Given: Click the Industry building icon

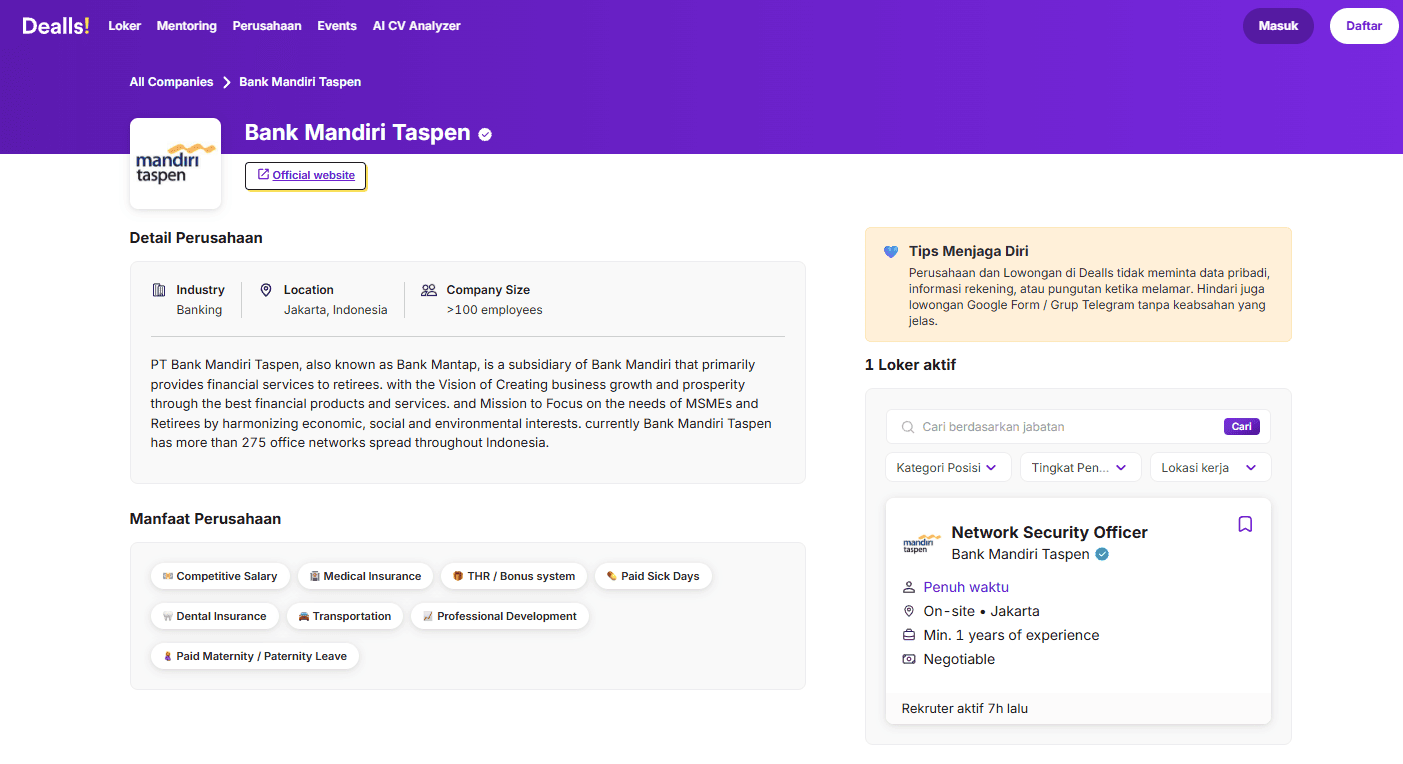Looking at the screenshot, I should click(159, 290).
